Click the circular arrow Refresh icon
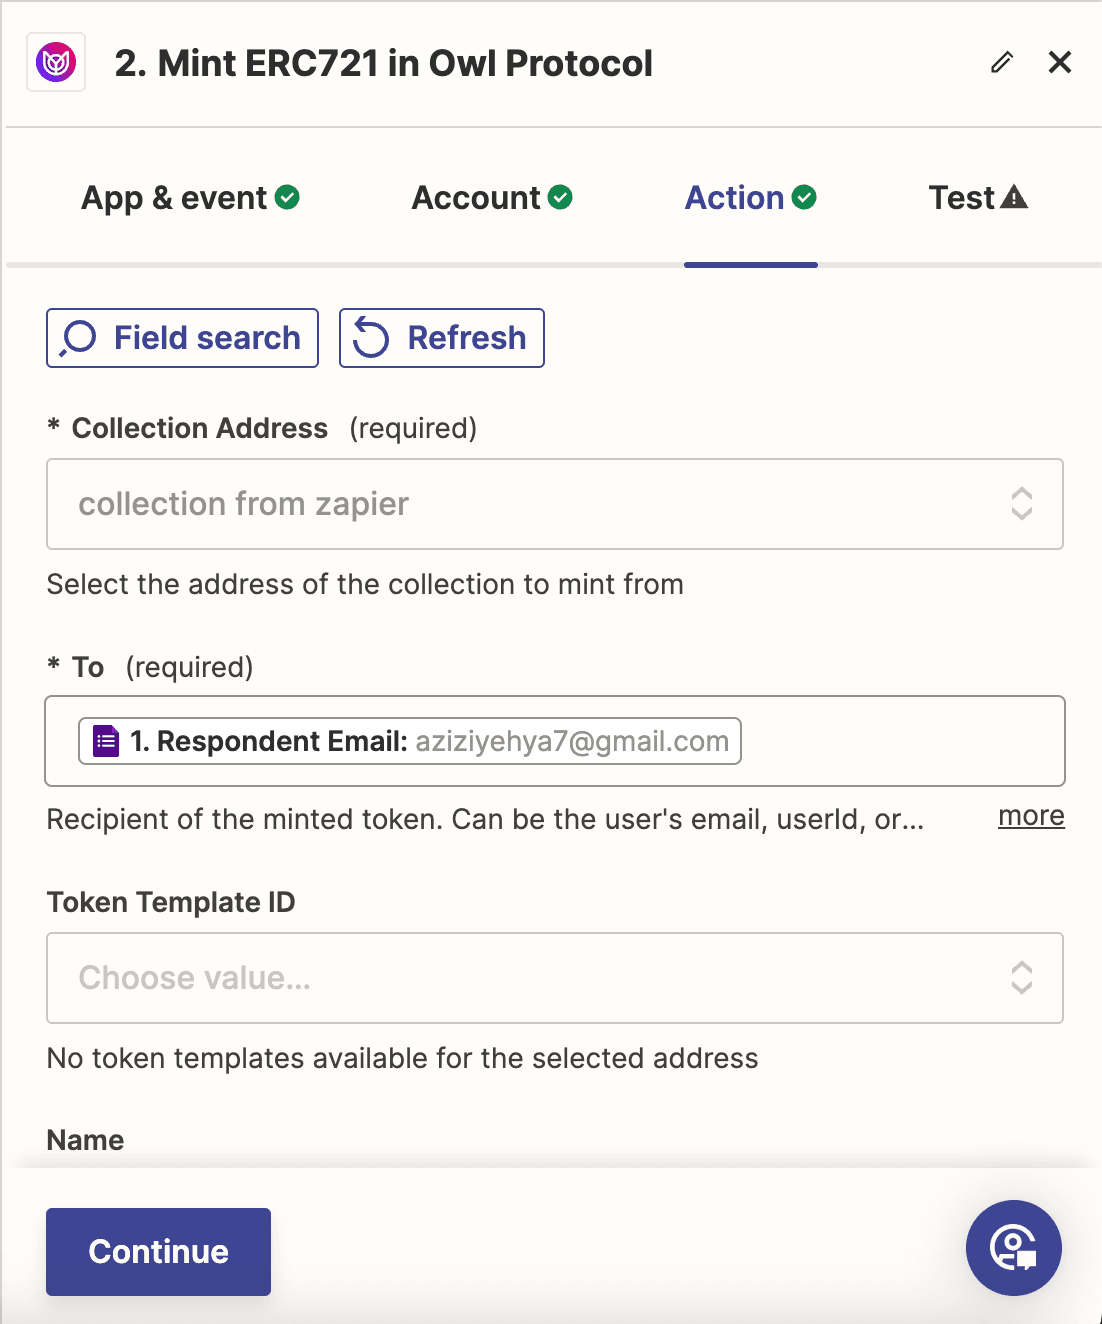 click(371, 338)
